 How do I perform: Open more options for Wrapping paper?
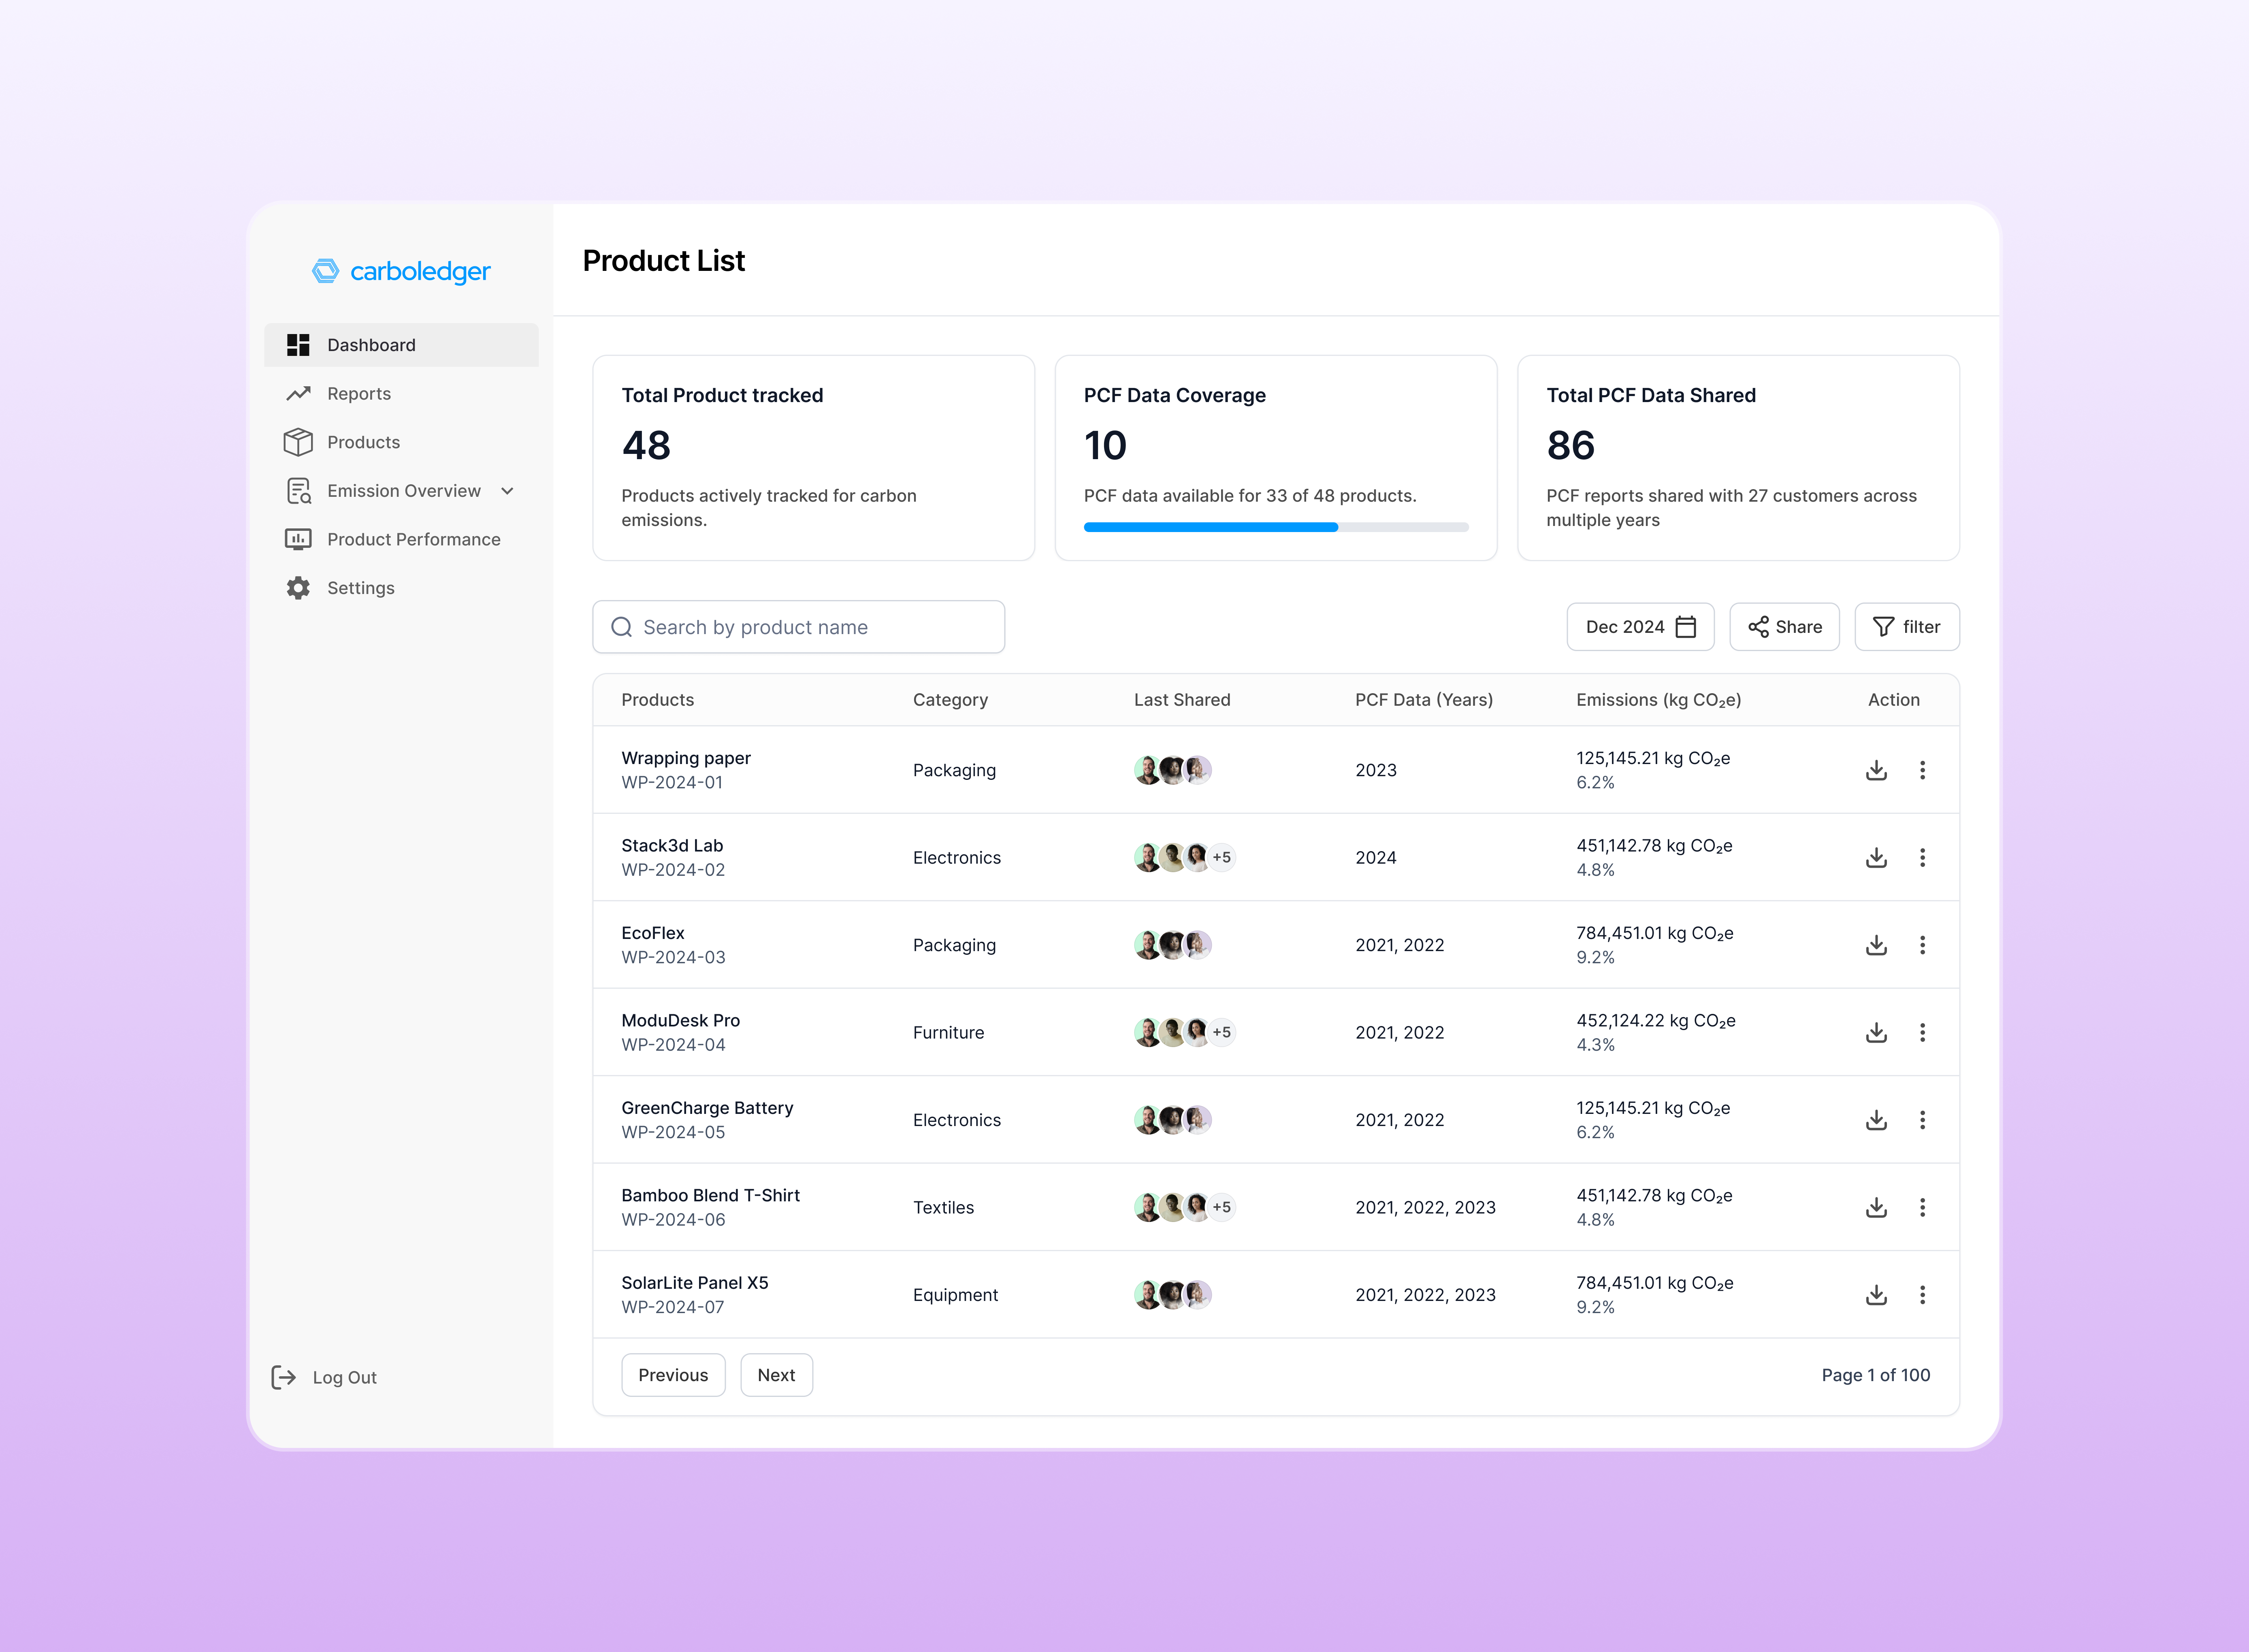pyautogui.click(x=1922, y=770)
